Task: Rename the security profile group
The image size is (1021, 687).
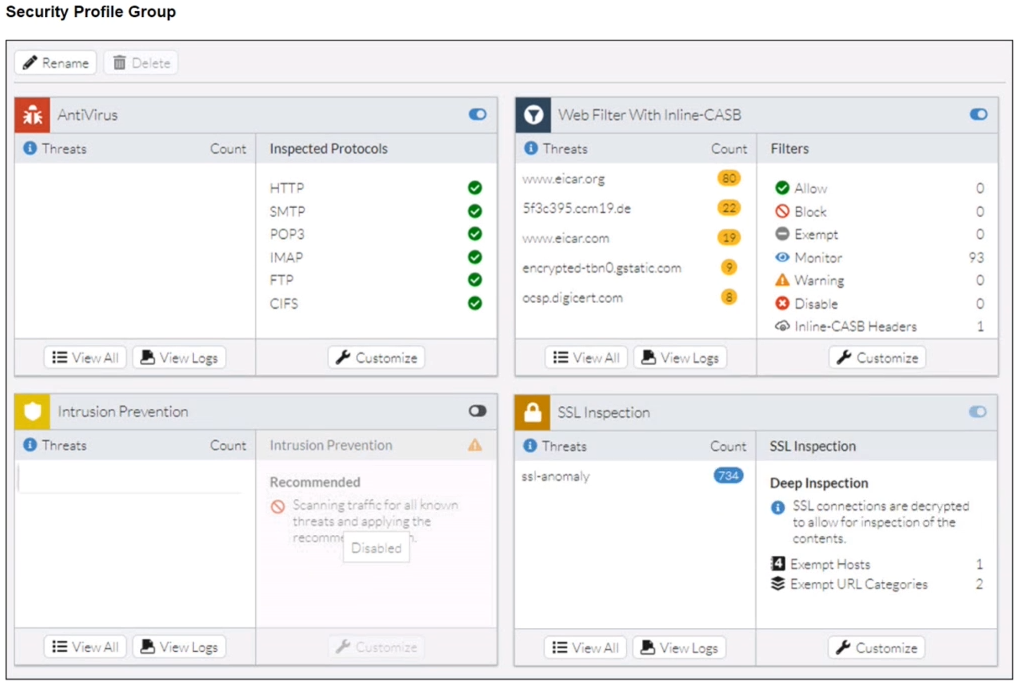Action: 56,63
